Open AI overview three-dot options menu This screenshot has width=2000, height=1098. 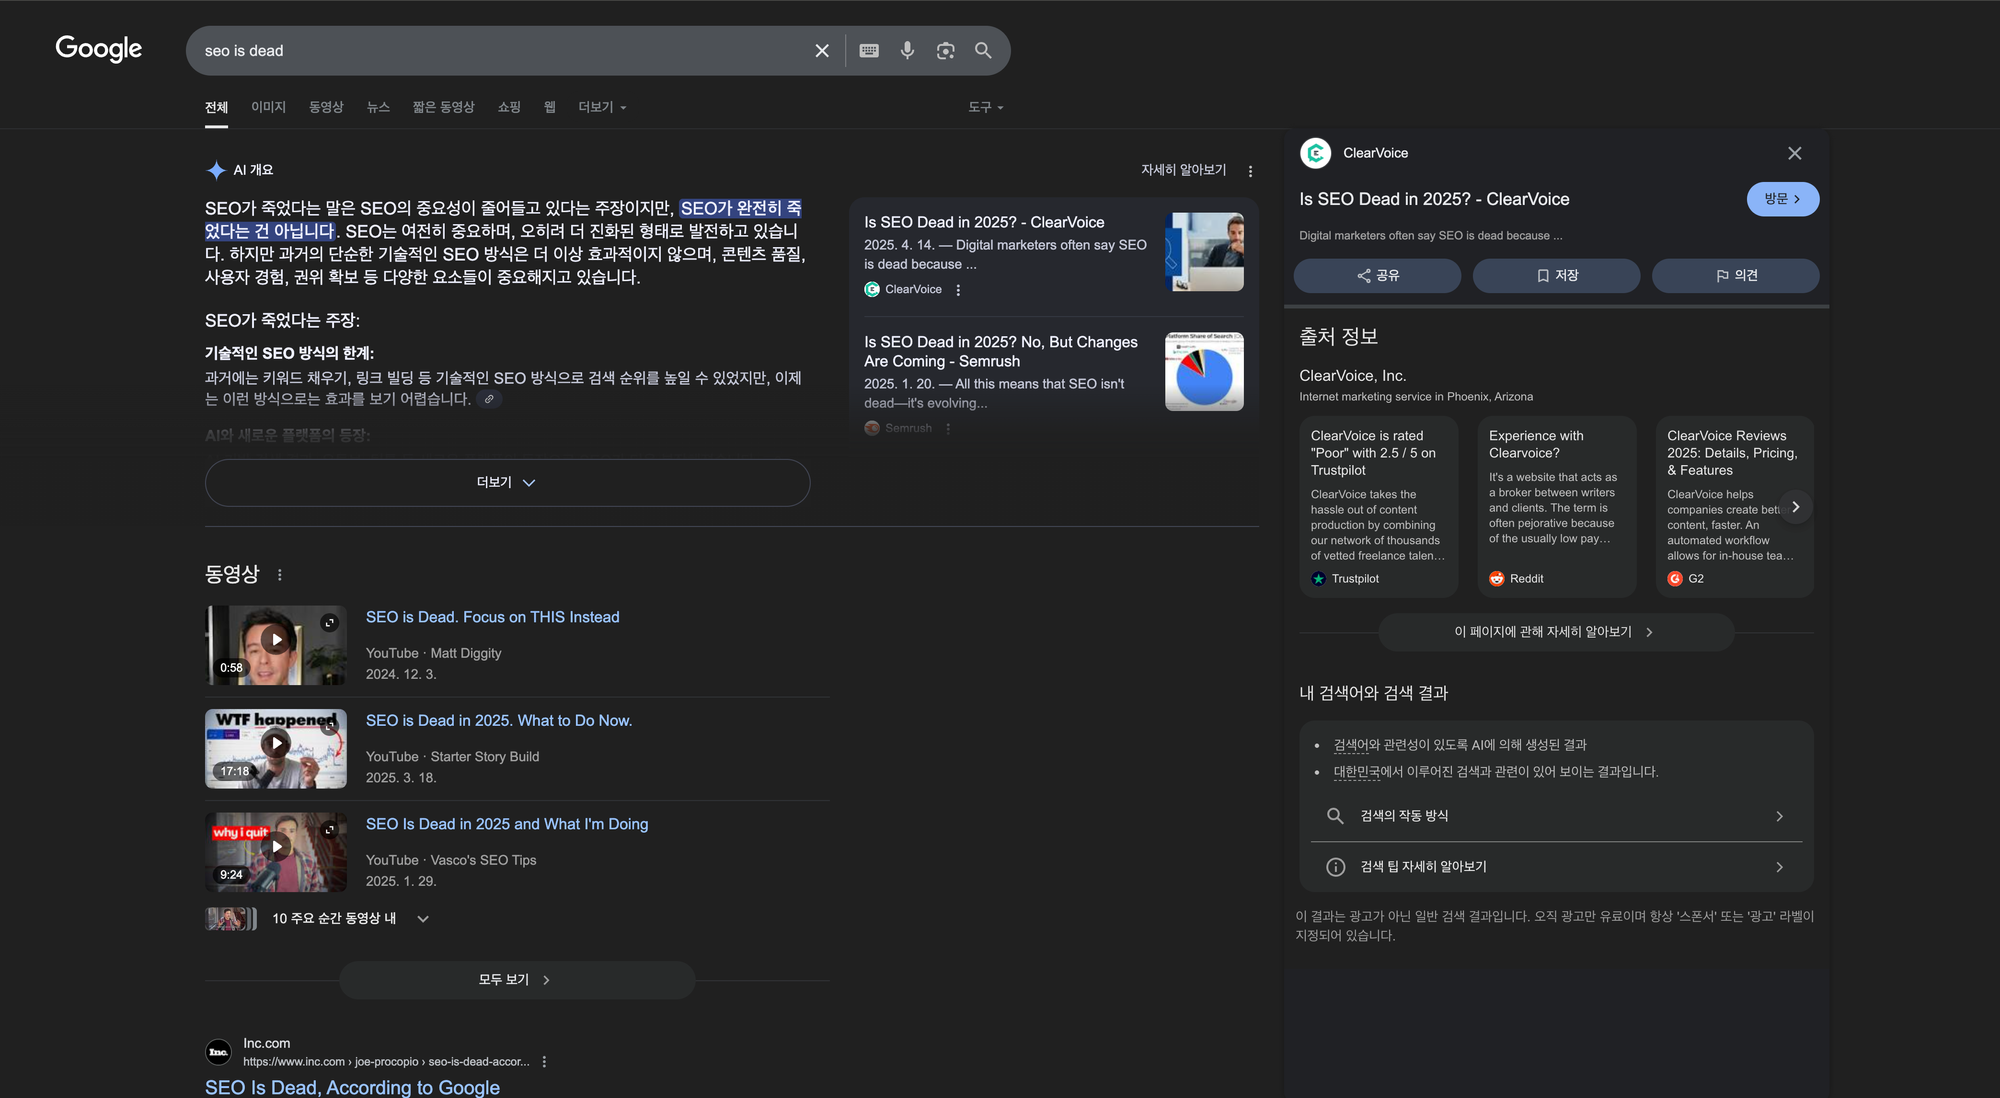[1250, 171]
